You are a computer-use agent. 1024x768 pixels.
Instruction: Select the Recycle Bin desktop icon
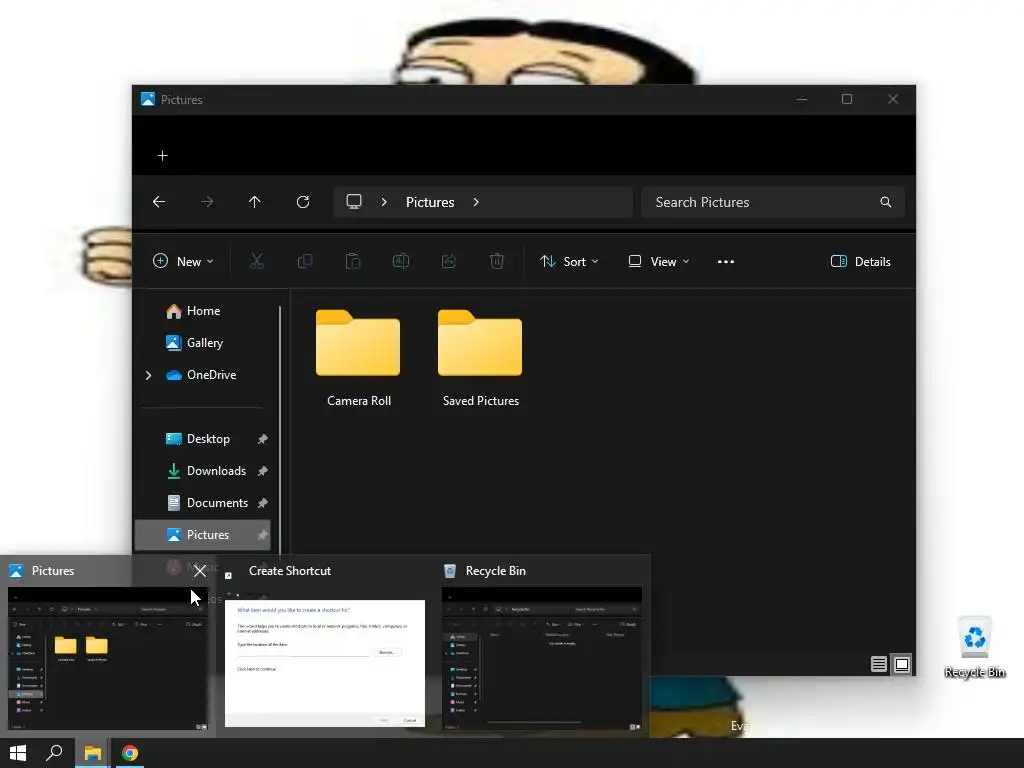coord(974,647)
